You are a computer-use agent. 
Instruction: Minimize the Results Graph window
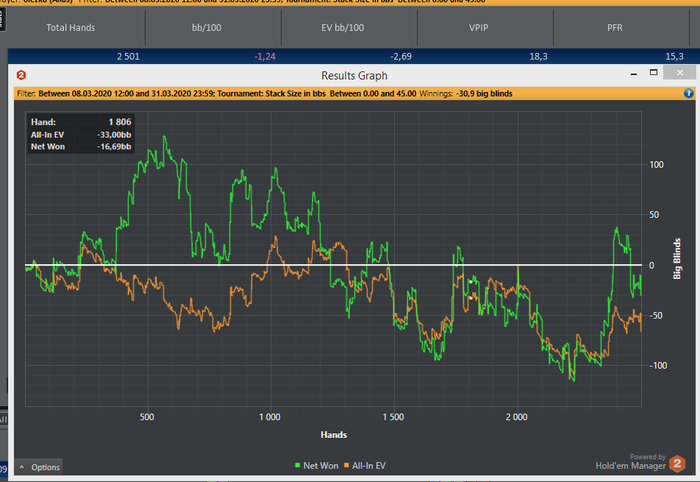pyautogui.click(x=633, y=73)
